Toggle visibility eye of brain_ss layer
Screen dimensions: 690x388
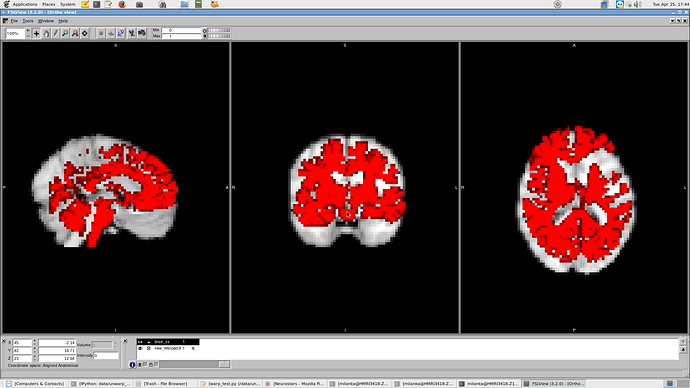coord(140,342)
